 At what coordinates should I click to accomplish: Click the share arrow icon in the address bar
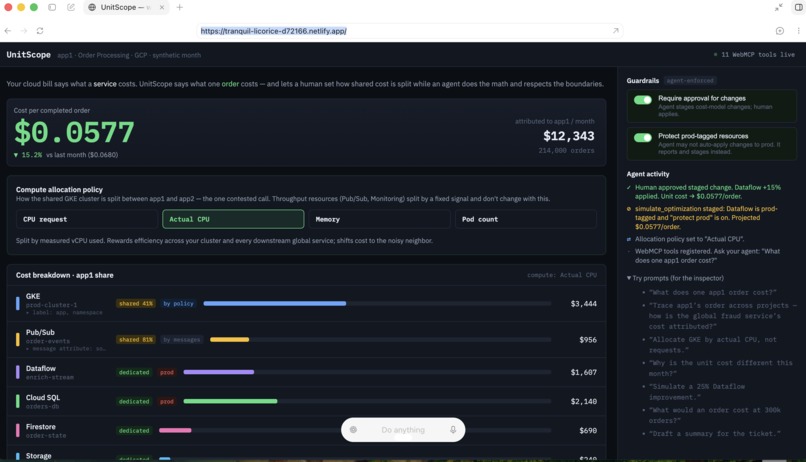click(x=615, y=31)
